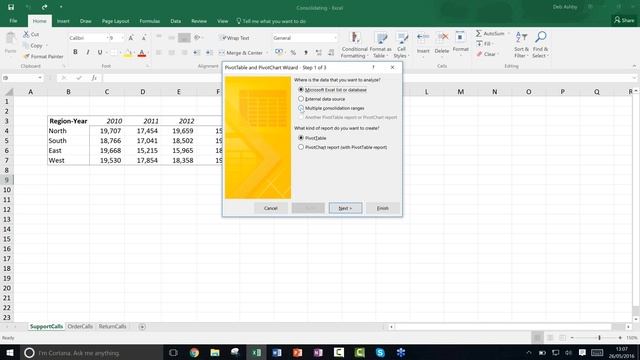Viewport: 640px width, 360px height.
Task: Open font color dropdown arrow
Action: pyautogui.click(x=148, y=53)
